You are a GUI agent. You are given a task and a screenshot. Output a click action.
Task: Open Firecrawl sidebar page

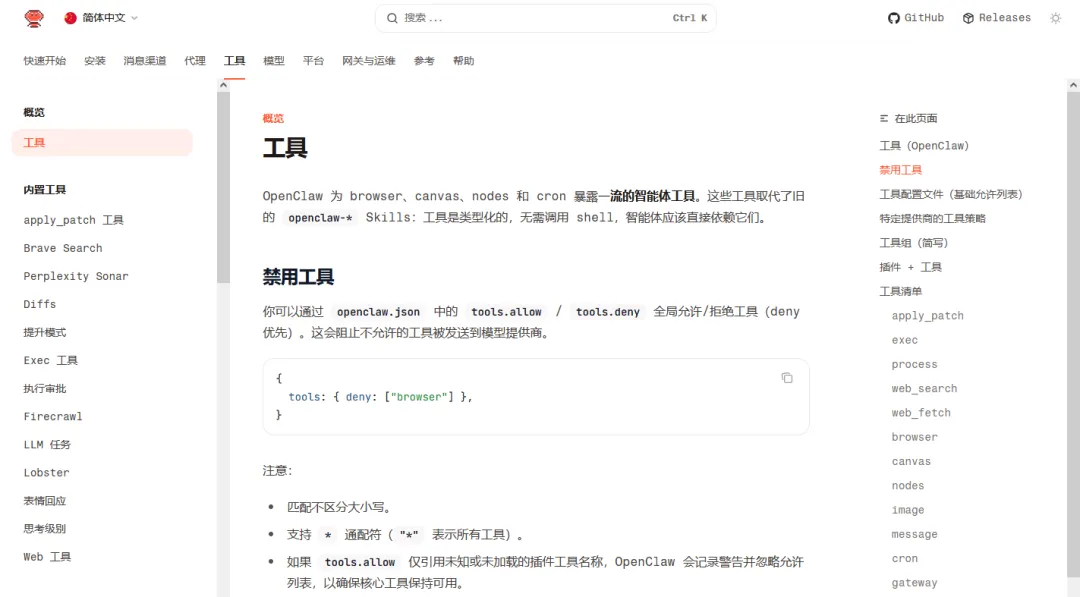(53, 417)
